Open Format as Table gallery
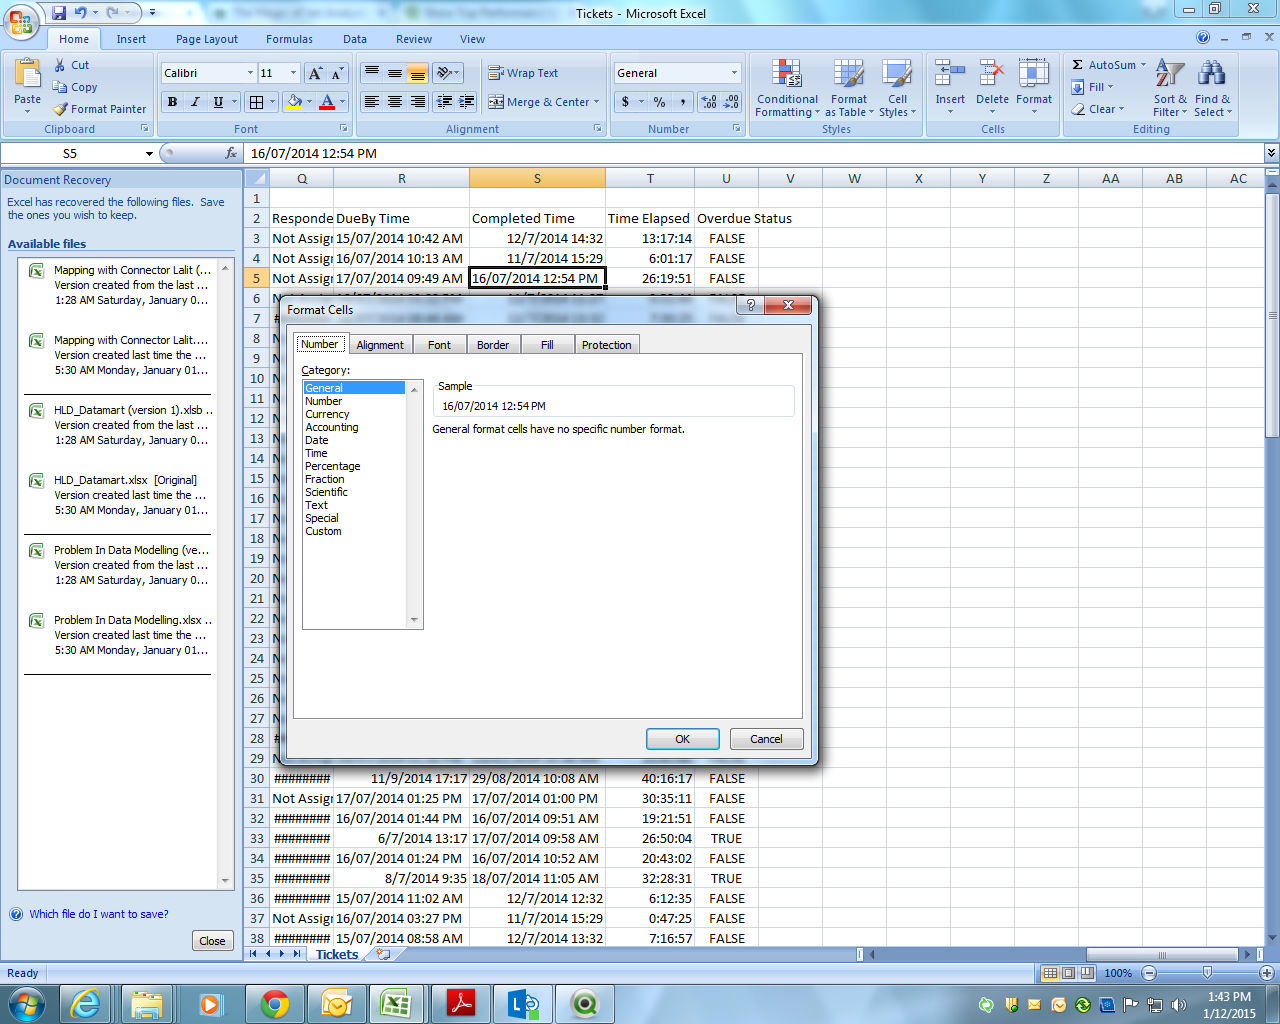Image resolution: width=1280 pixels, height=1024 pixels. [x=849, y=88]
